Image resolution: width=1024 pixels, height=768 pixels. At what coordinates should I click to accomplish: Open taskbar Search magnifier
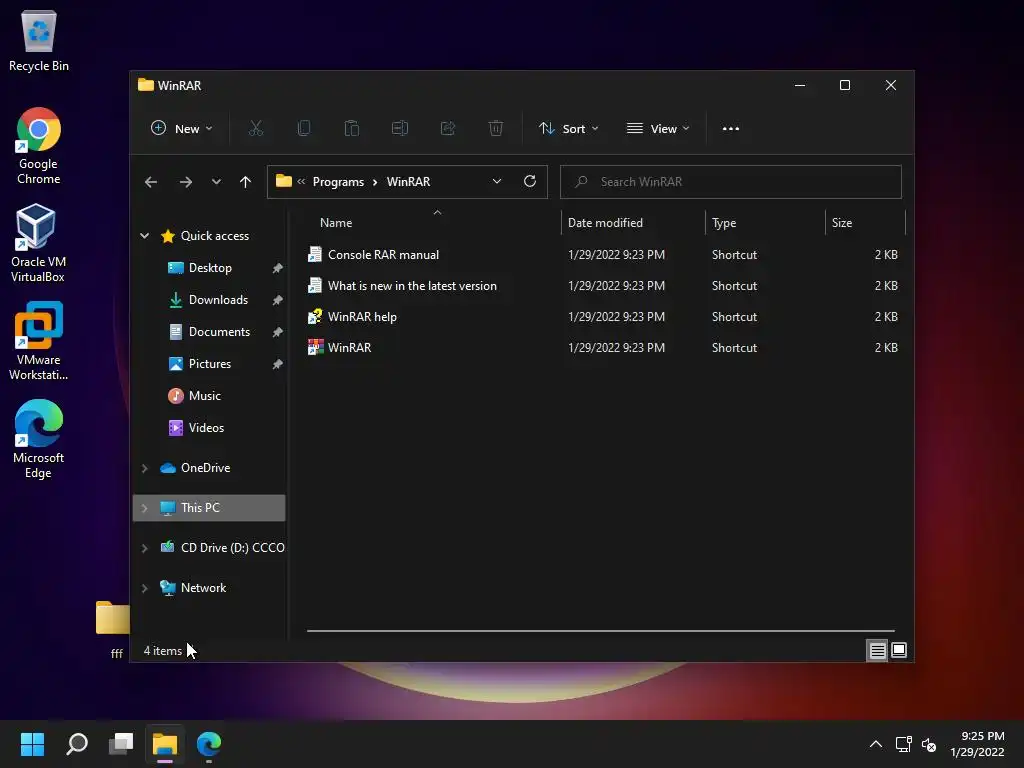click(77, 744)
